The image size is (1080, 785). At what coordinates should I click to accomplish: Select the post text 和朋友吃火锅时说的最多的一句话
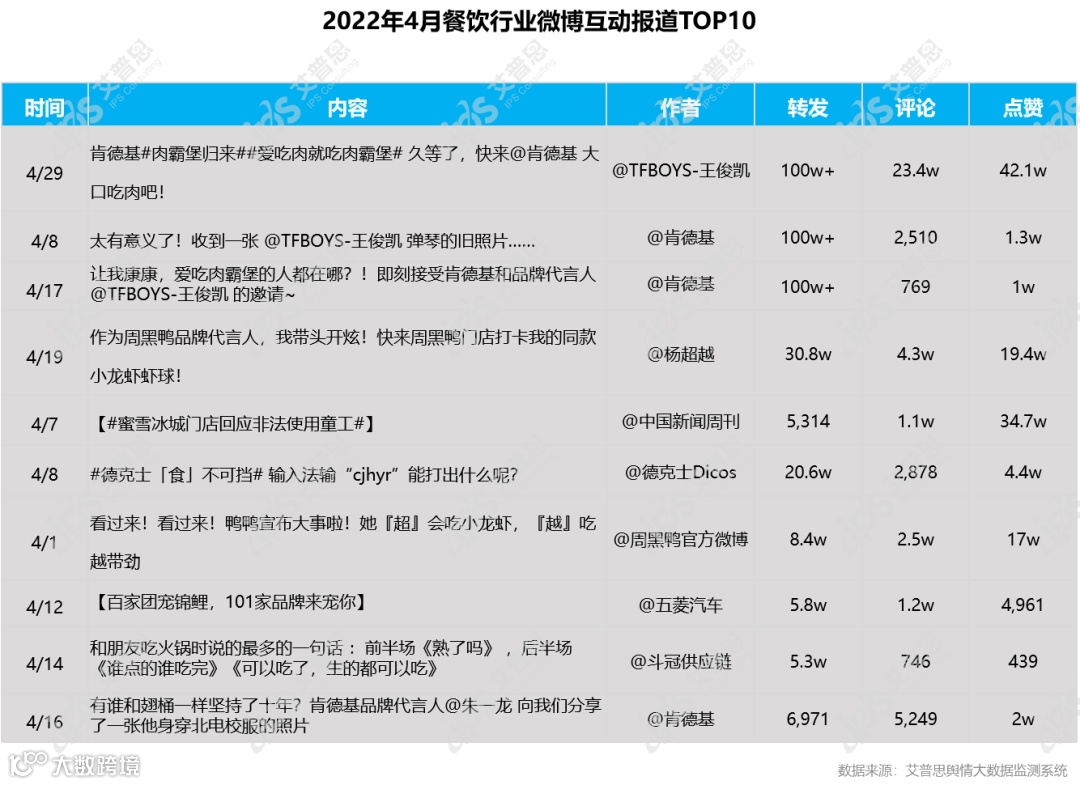coord(331,658)
